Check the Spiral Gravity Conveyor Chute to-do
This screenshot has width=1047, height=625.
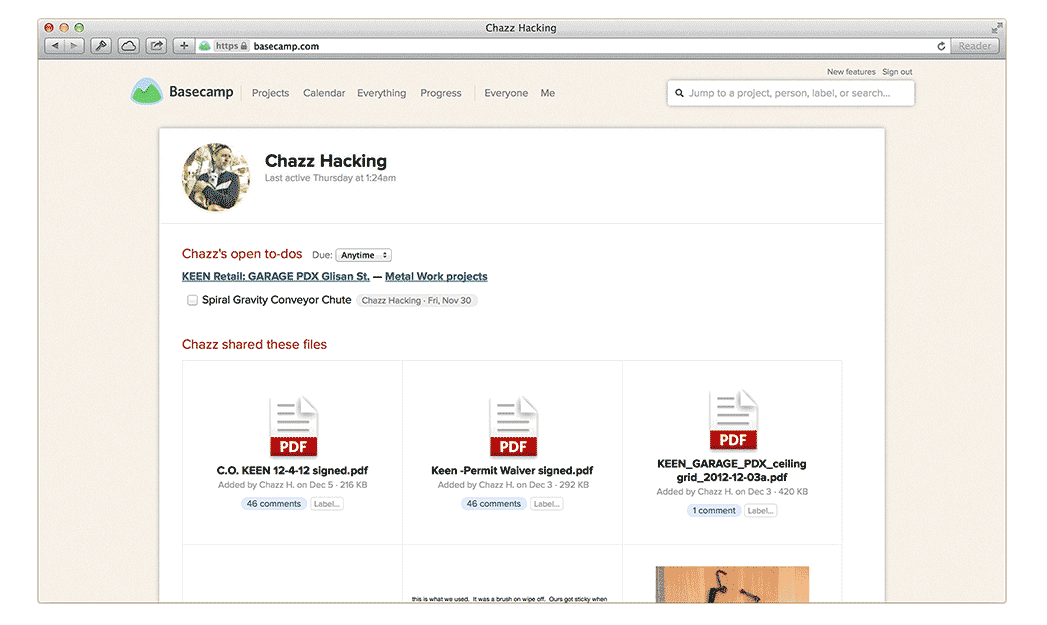[x=192, y=300]
